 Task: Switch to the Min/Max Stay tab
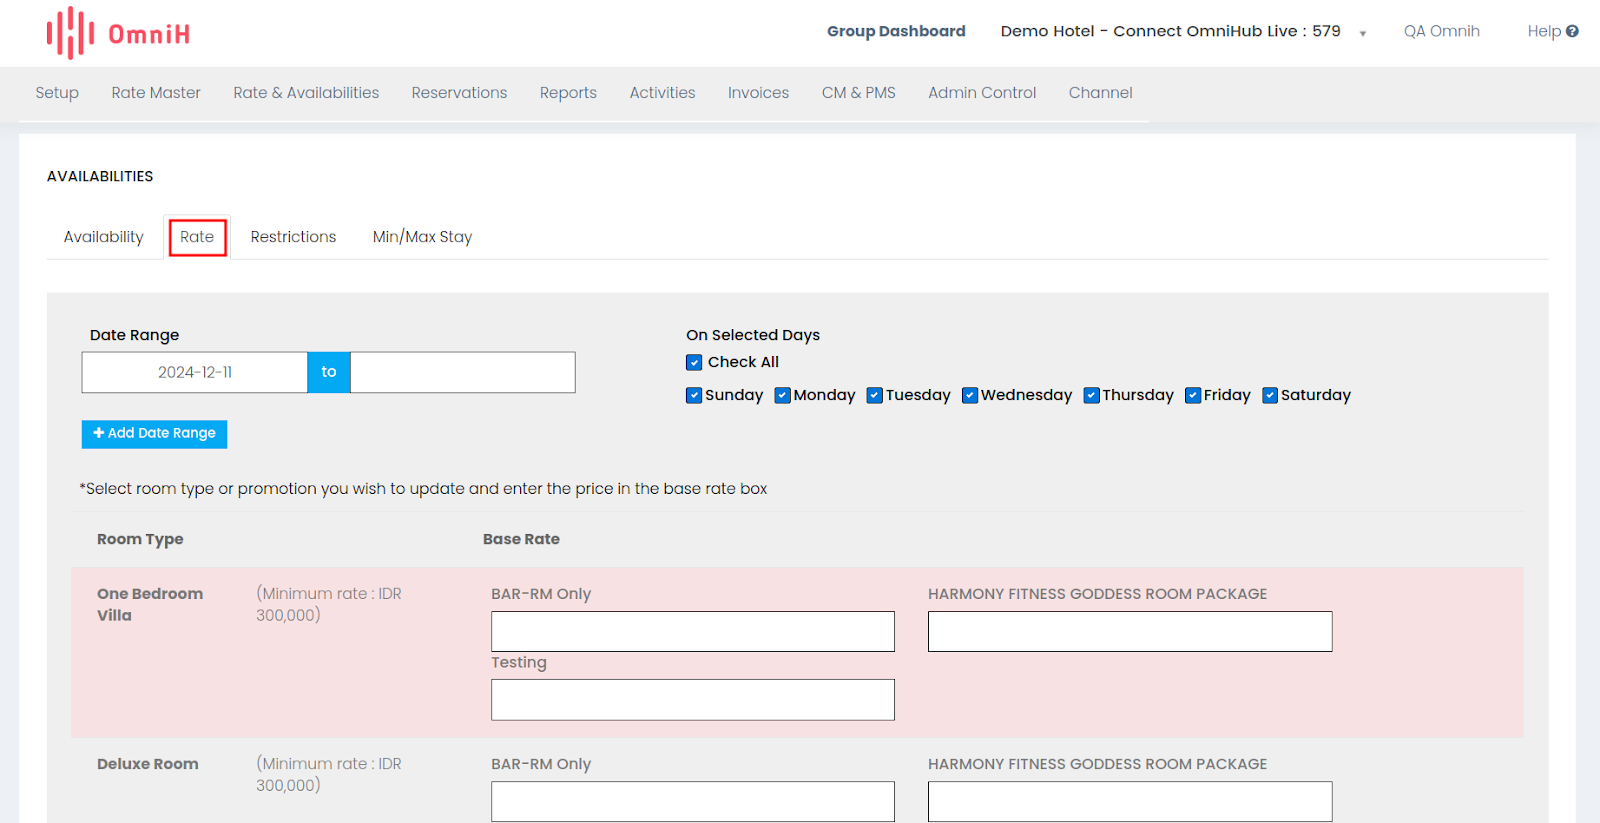[422, 237]
